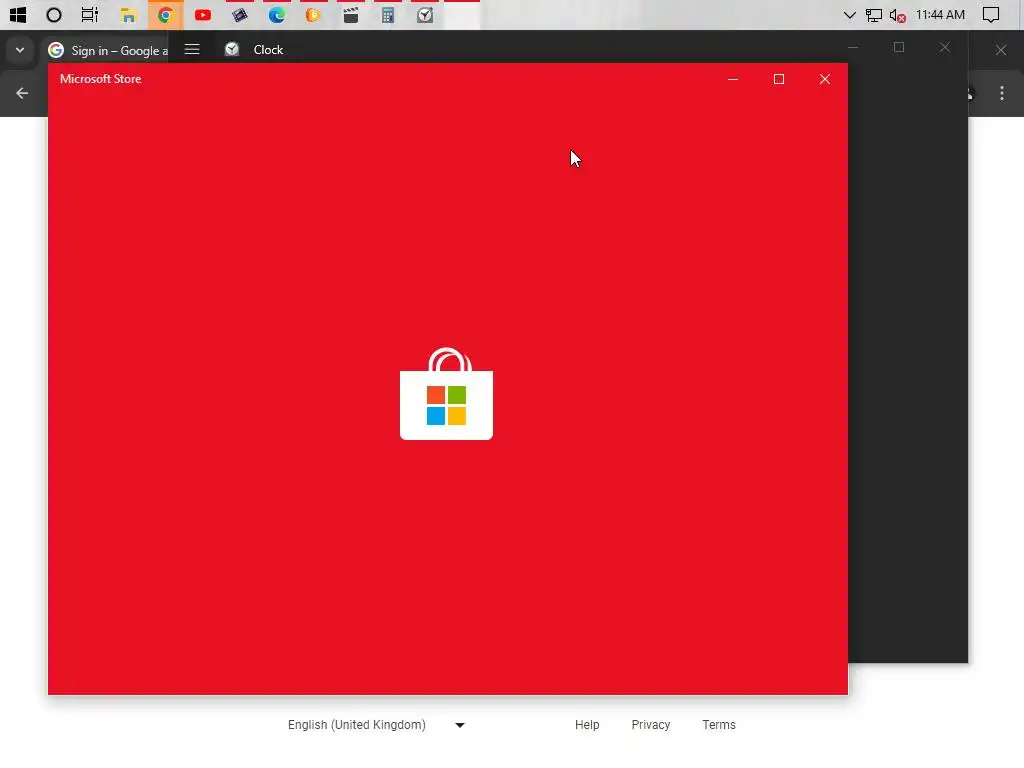Image resolution: width=1024 pixels, height=768 pixels.
Task: Open the Terms link
Action: pos(718,725)
